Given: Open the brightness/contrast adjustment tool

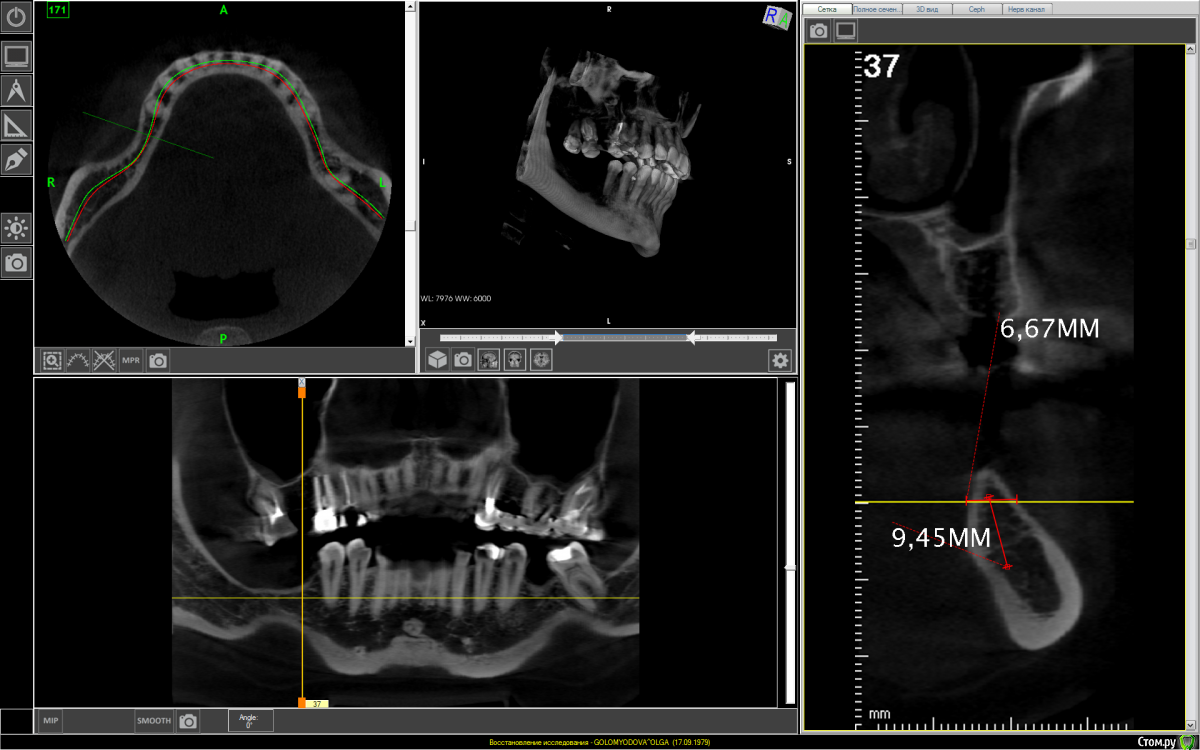Looking at the screenshot, I should (17, 229).
